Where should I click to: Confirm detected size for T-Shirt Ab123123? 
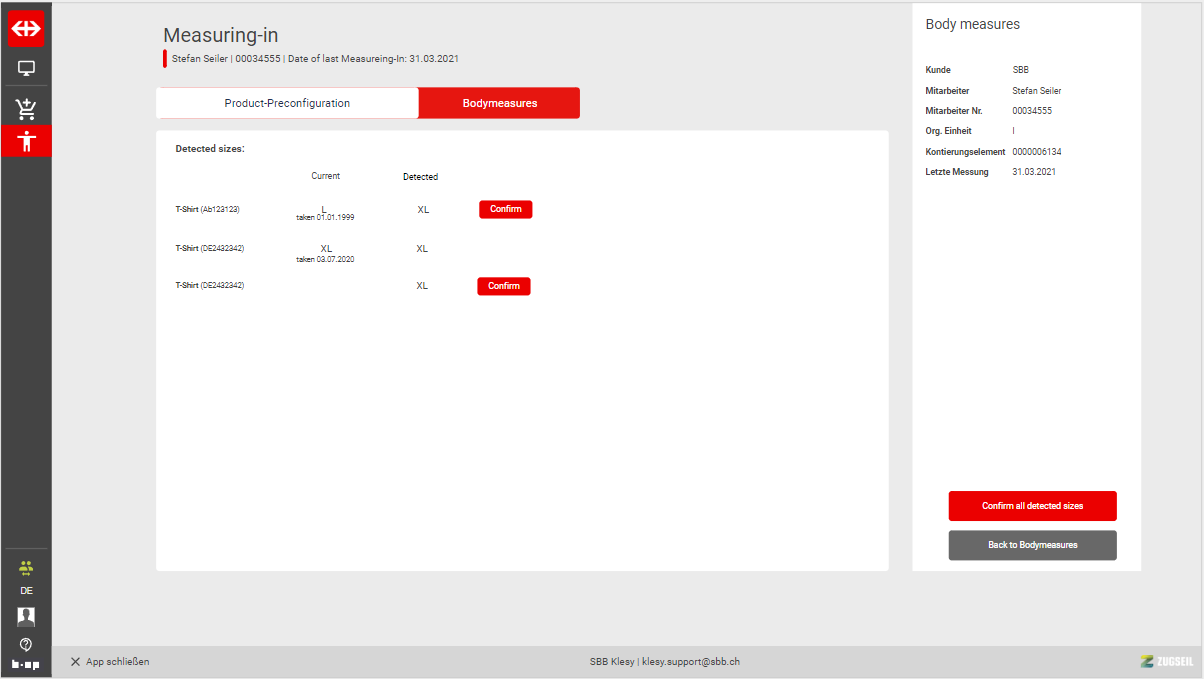[505, 209]
